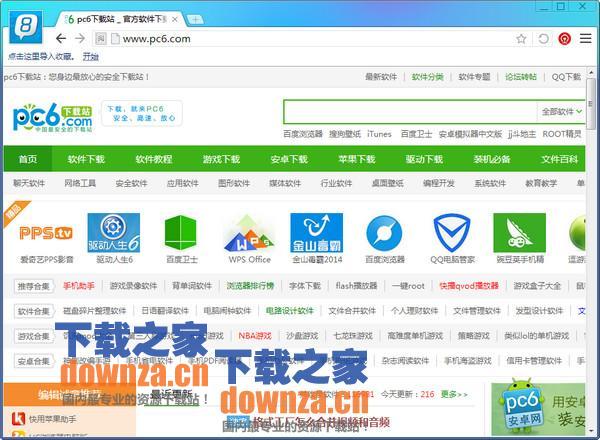Open the 驱动人生6 app icon
The height and width of the screenshot is (440, 600).
(x=114, y=233)
